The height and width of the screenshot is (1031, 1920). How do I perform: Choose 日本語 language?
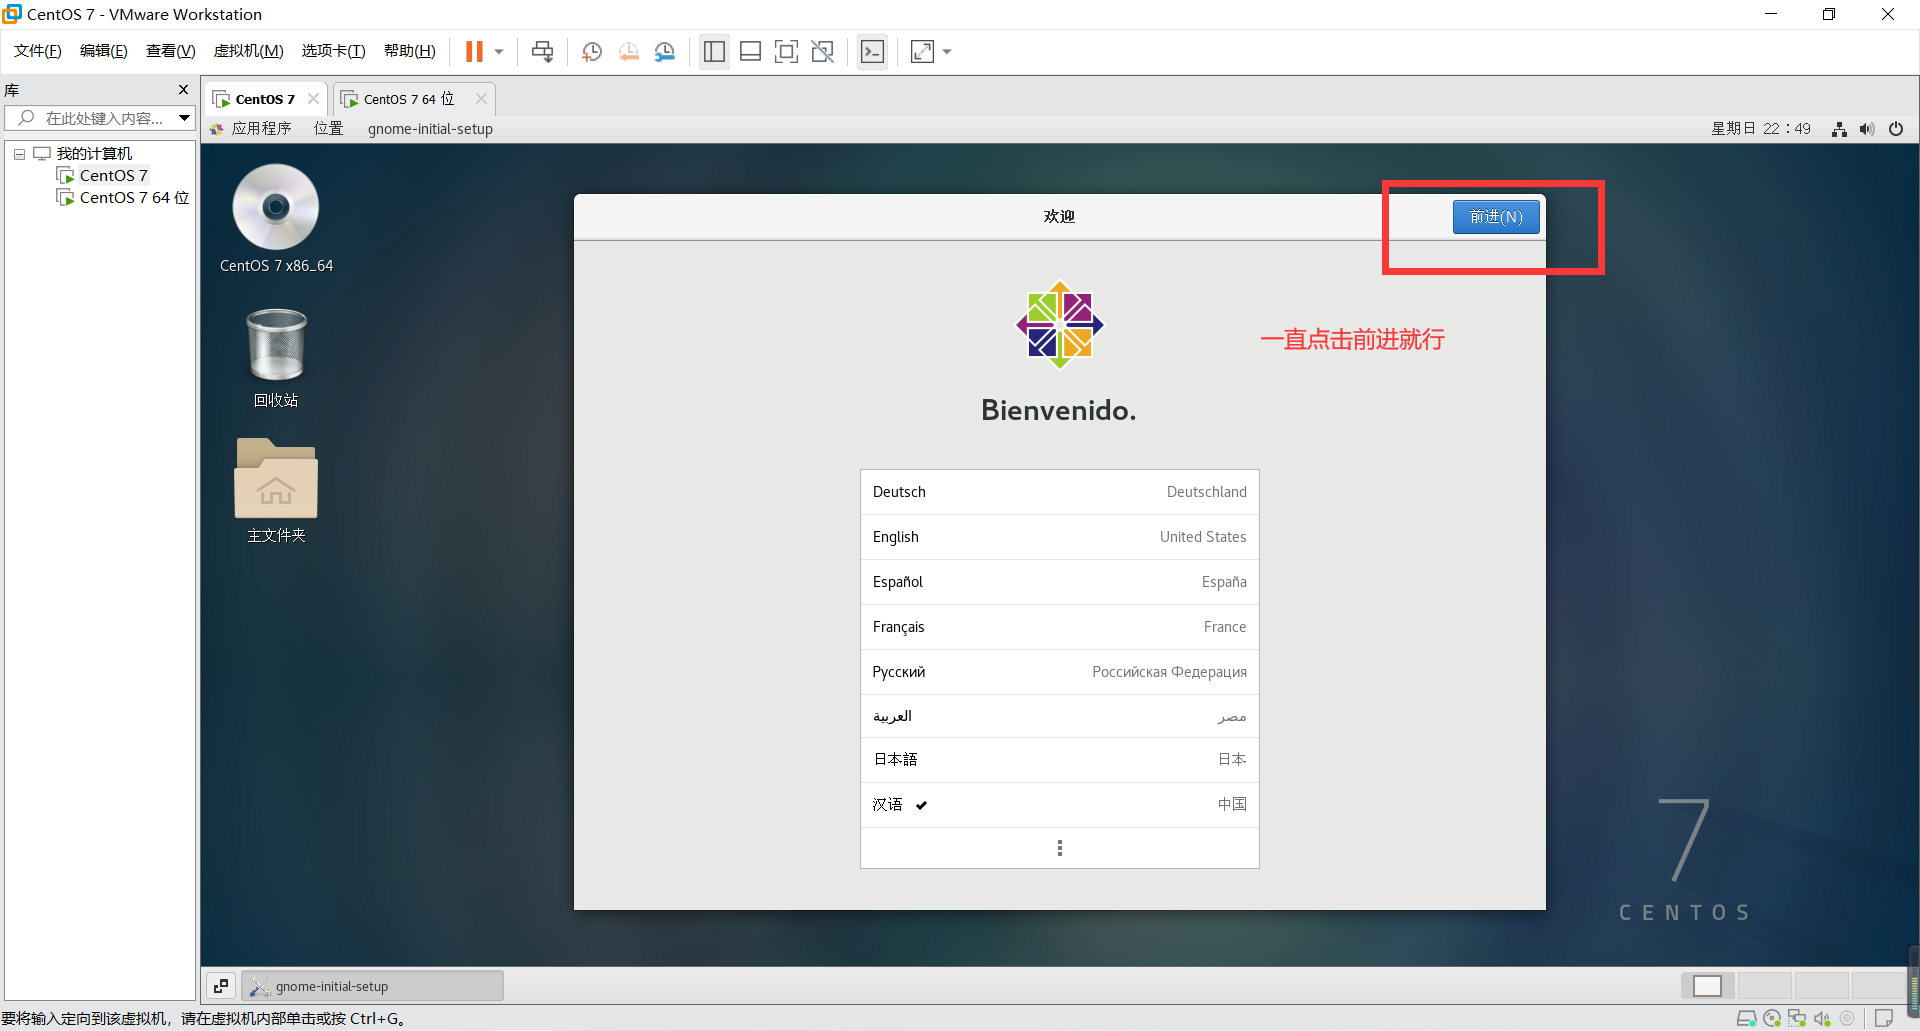click(x=1059, y=760)
